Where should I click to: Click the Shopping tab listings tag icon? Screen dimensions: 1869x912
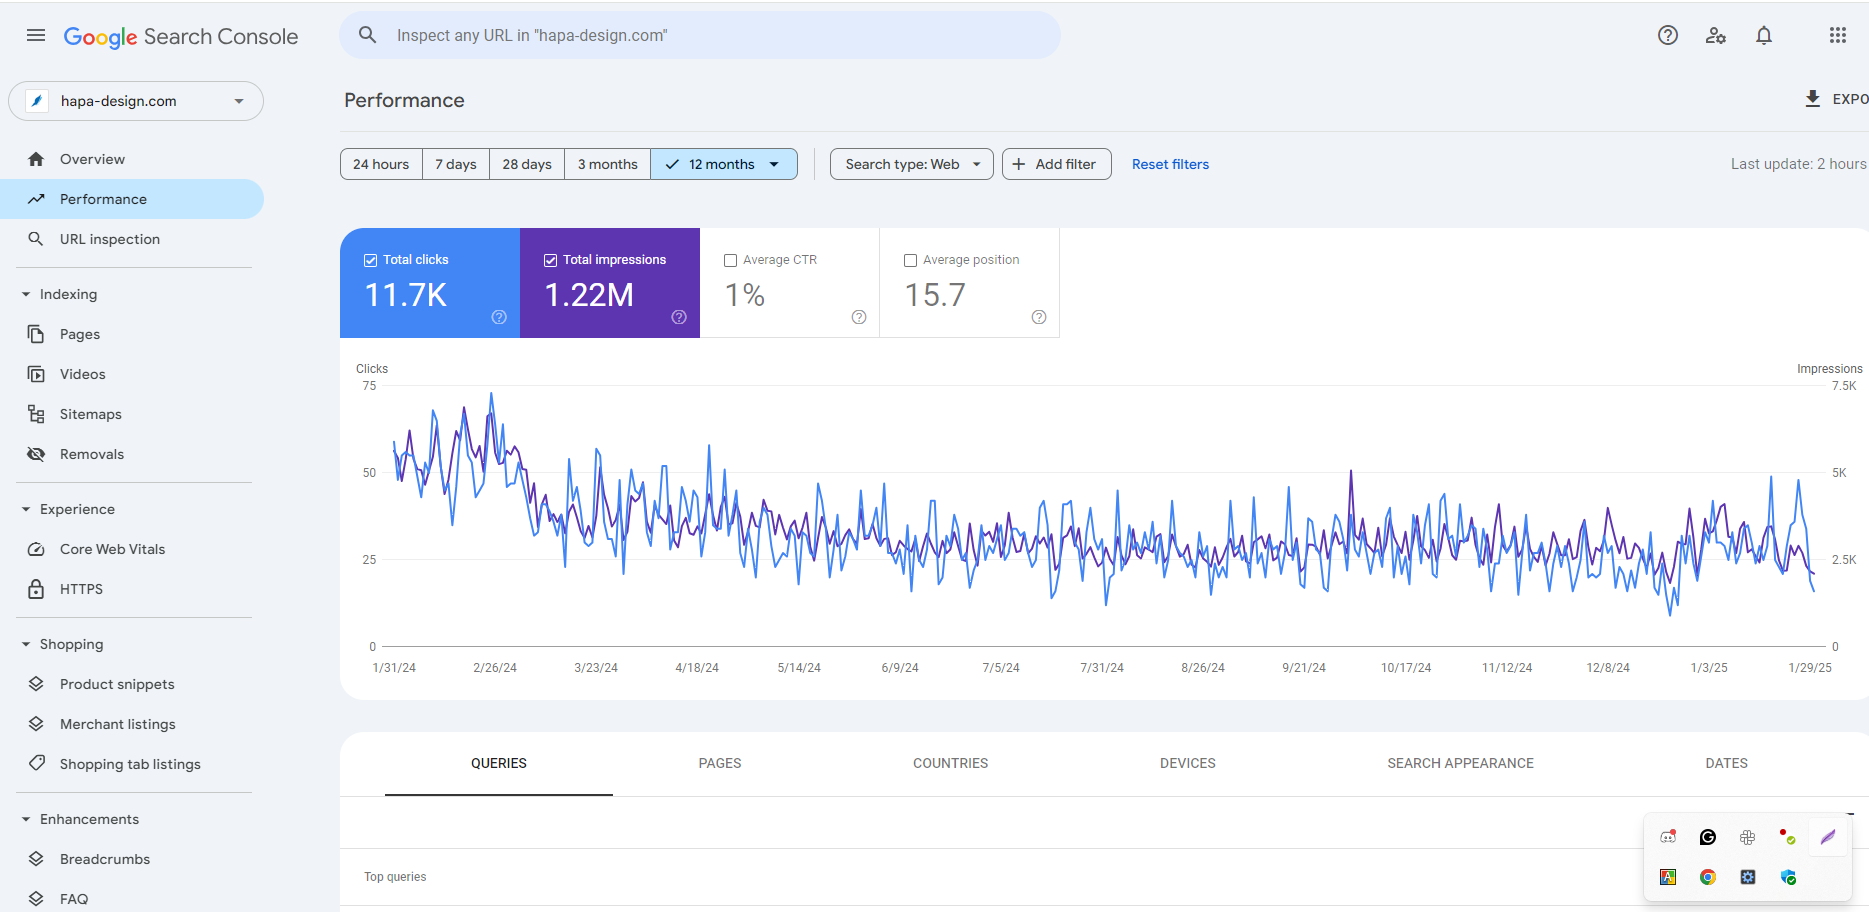[x=36, y=763]
